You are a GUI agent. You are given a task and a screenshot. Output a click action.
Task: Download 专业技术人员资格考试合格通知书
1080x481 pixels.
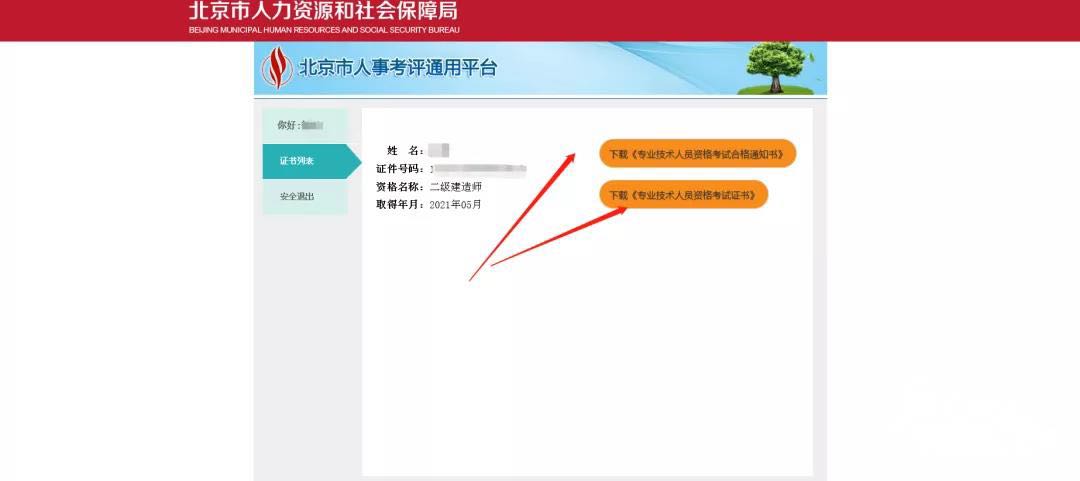click(x=697, y=154)
